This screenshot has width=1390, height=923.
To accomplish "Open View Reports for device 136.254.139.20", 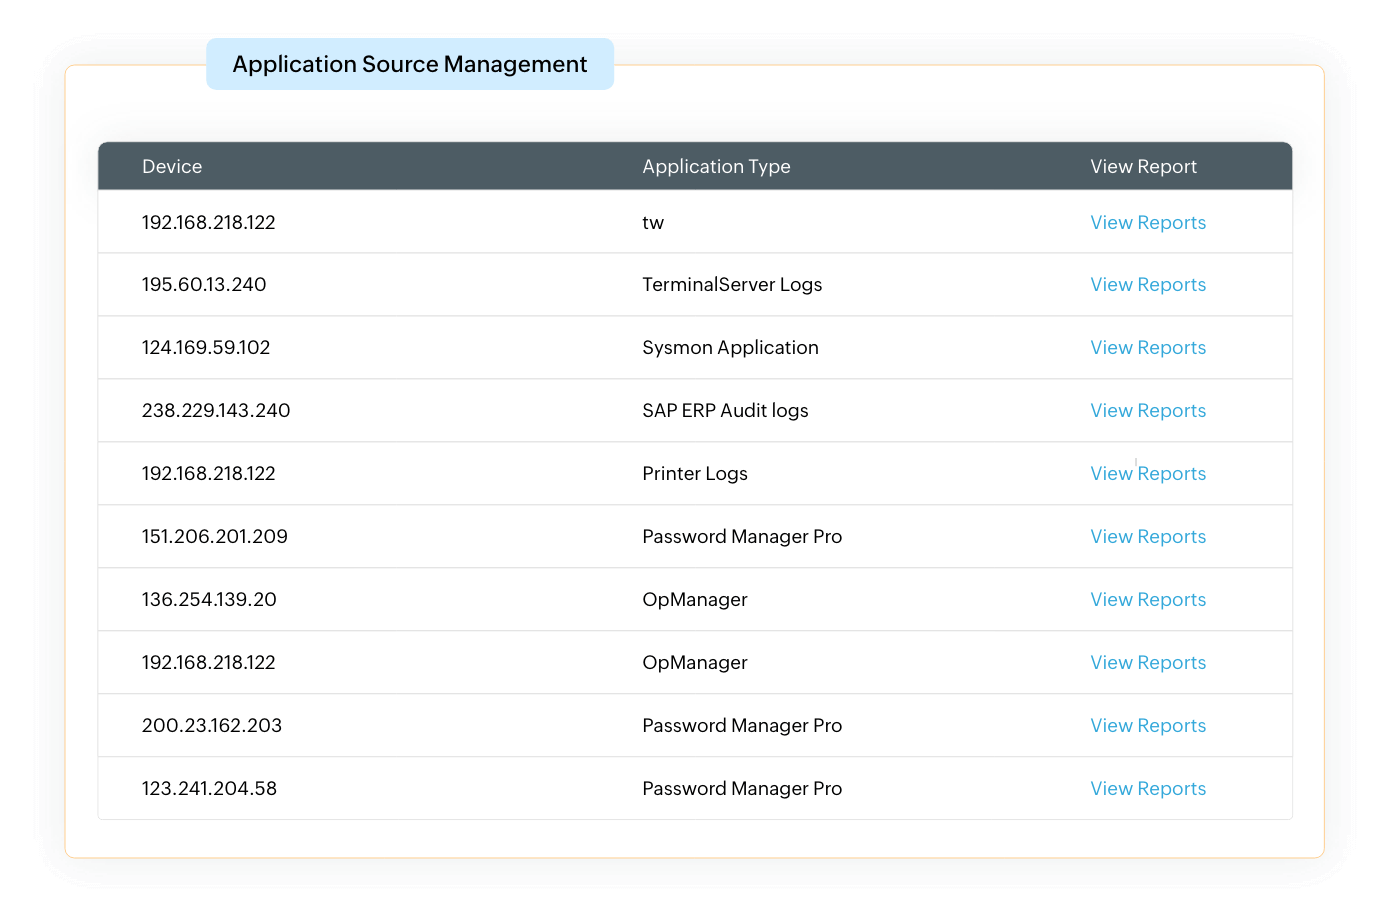I will point(1147,600).
